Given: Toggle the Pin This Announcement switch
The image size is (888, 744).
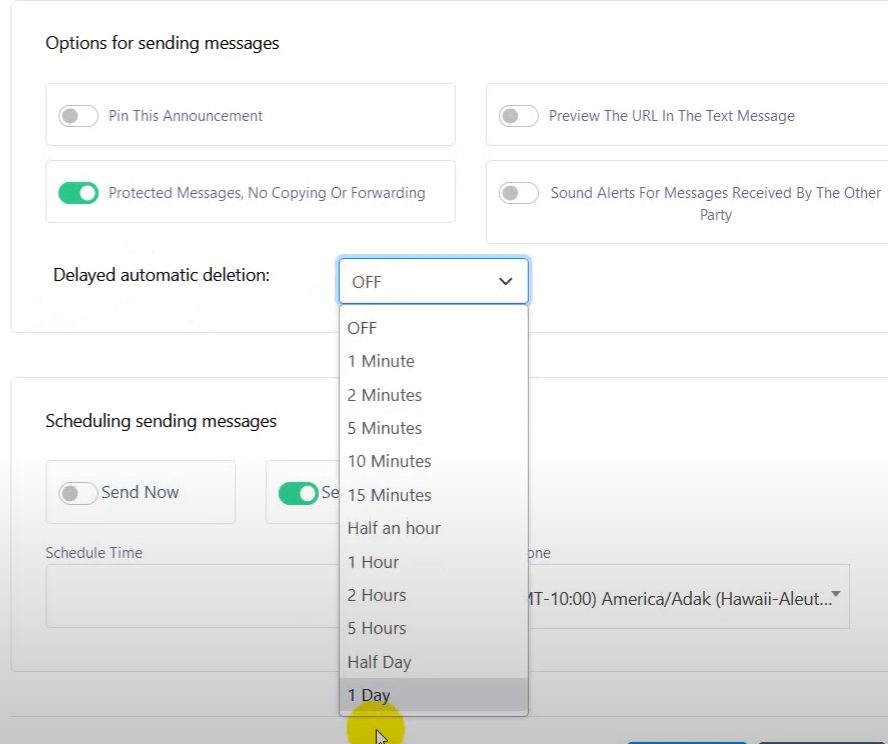Looking at the screenshot, I should (x=78, y=115).
